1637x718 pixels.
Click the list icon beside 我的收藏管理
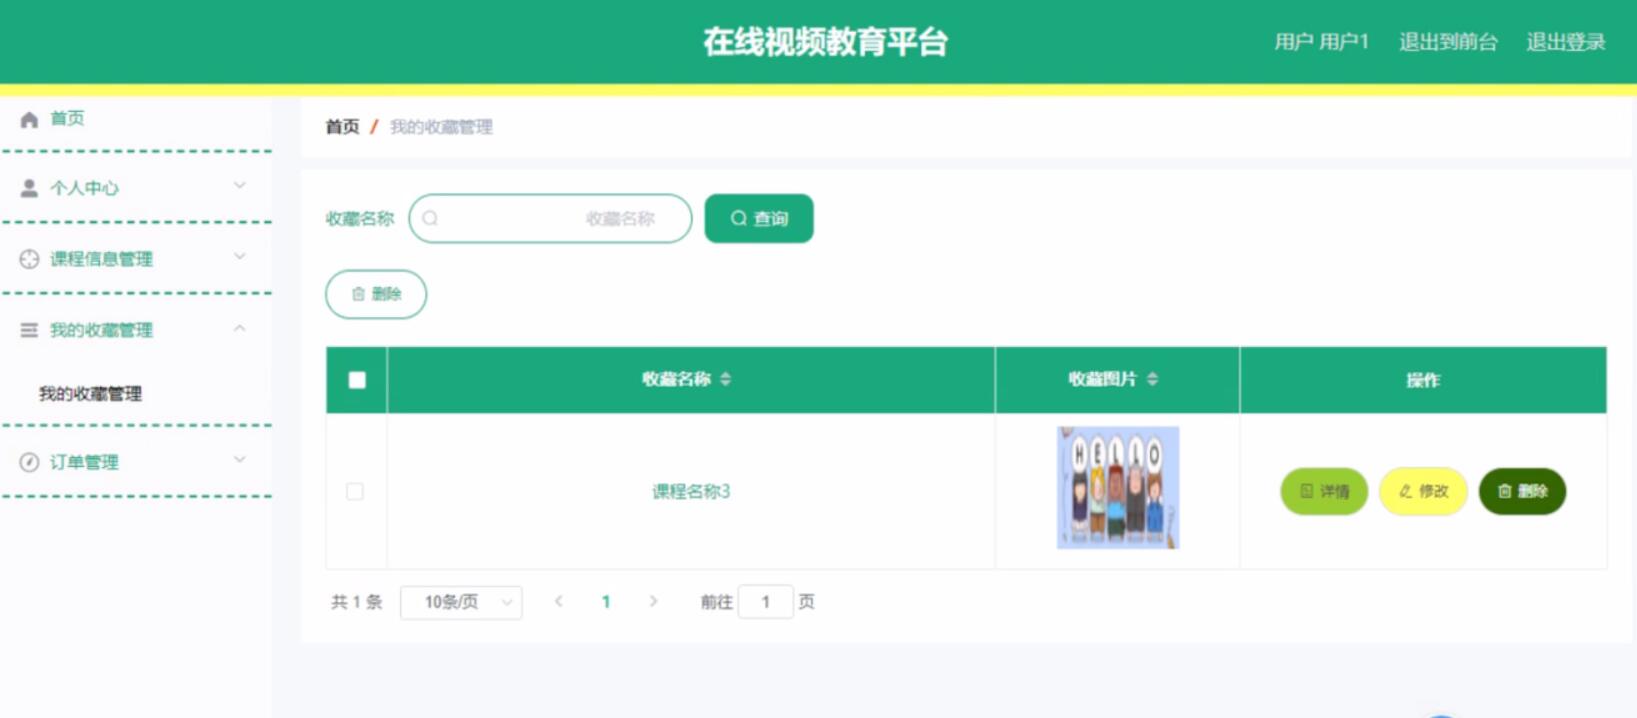[x=29, y=330]
